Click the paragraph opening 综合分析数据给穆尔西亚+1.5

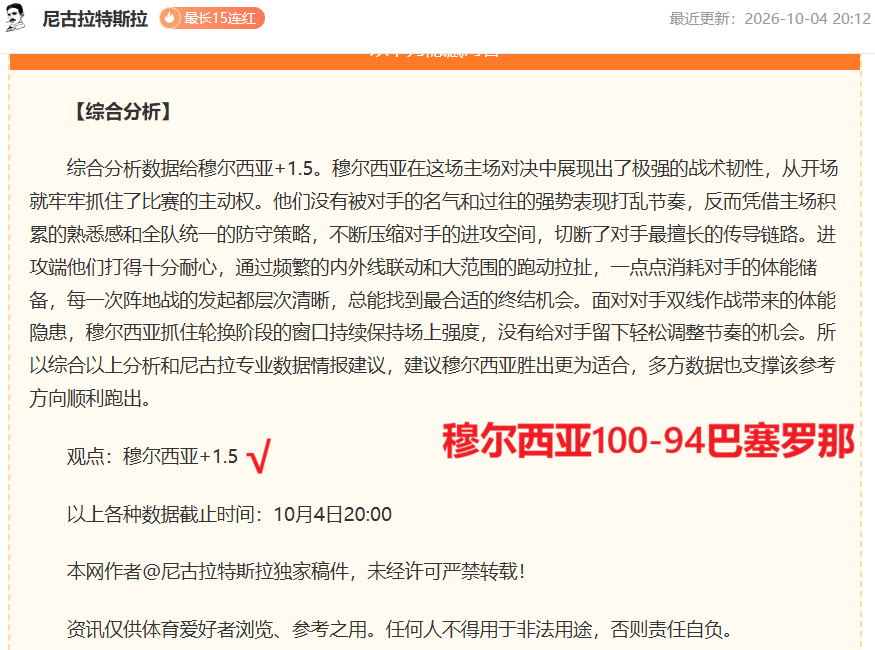click(x=434, y=283)
